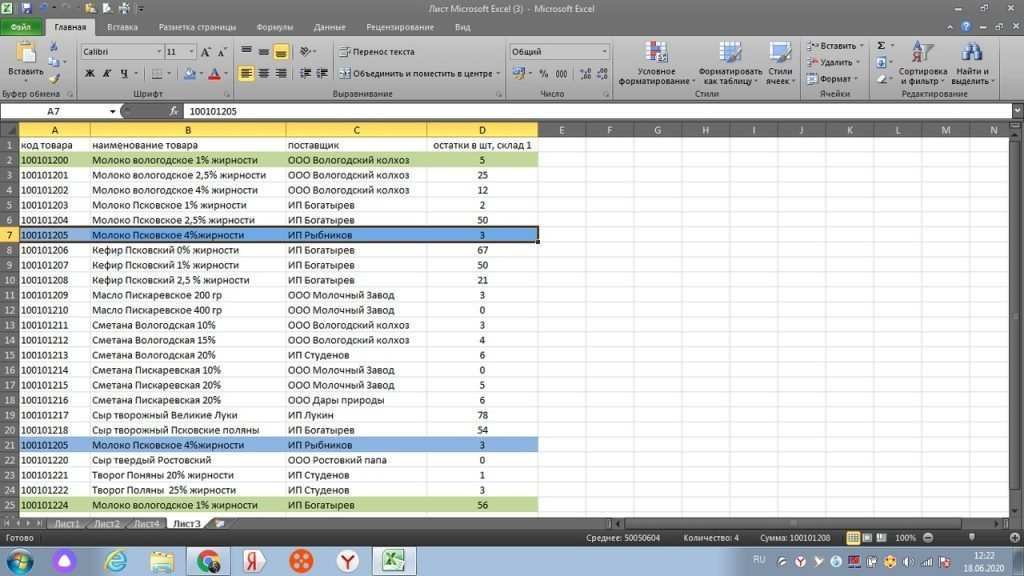Open the font color dropdown arrow
This screenshot has height=576, width=1024.
[x=226, y=74]
